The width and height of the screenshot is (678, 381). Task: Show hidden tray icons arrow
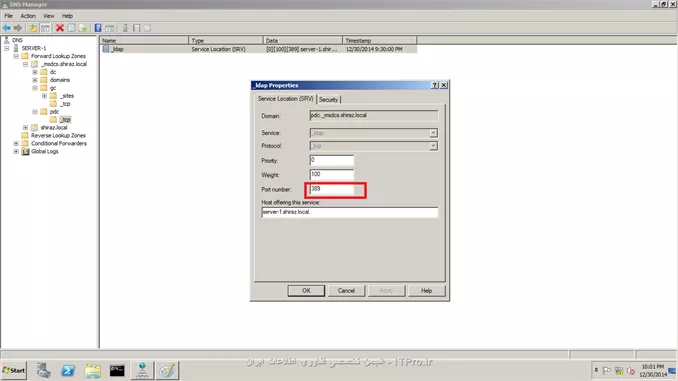pos(596,371)
